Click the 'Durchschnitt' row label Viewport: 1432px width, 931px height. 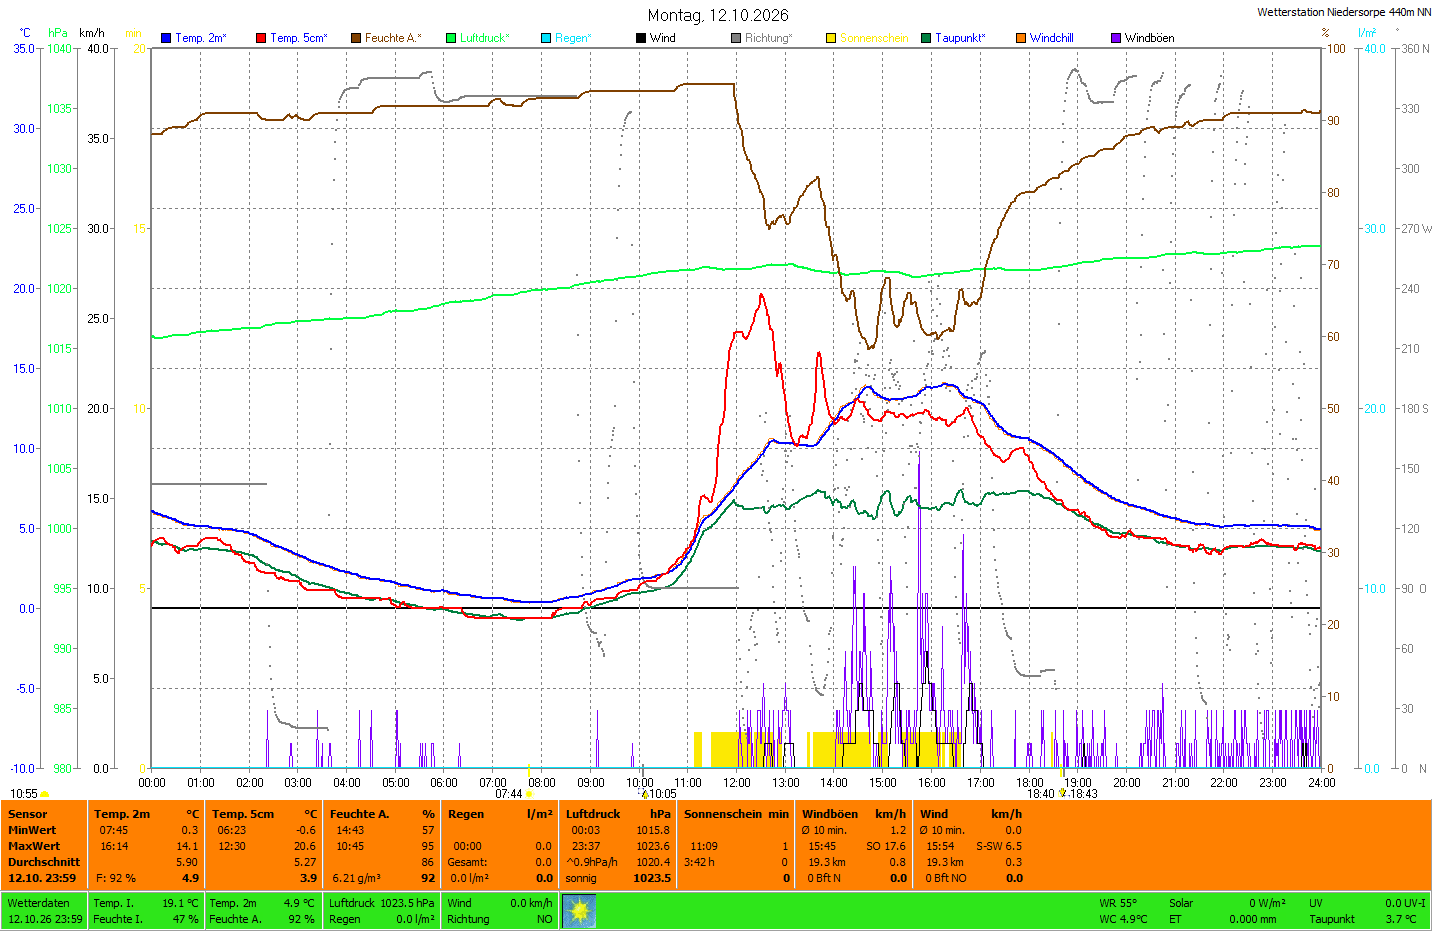coord(44,862)
